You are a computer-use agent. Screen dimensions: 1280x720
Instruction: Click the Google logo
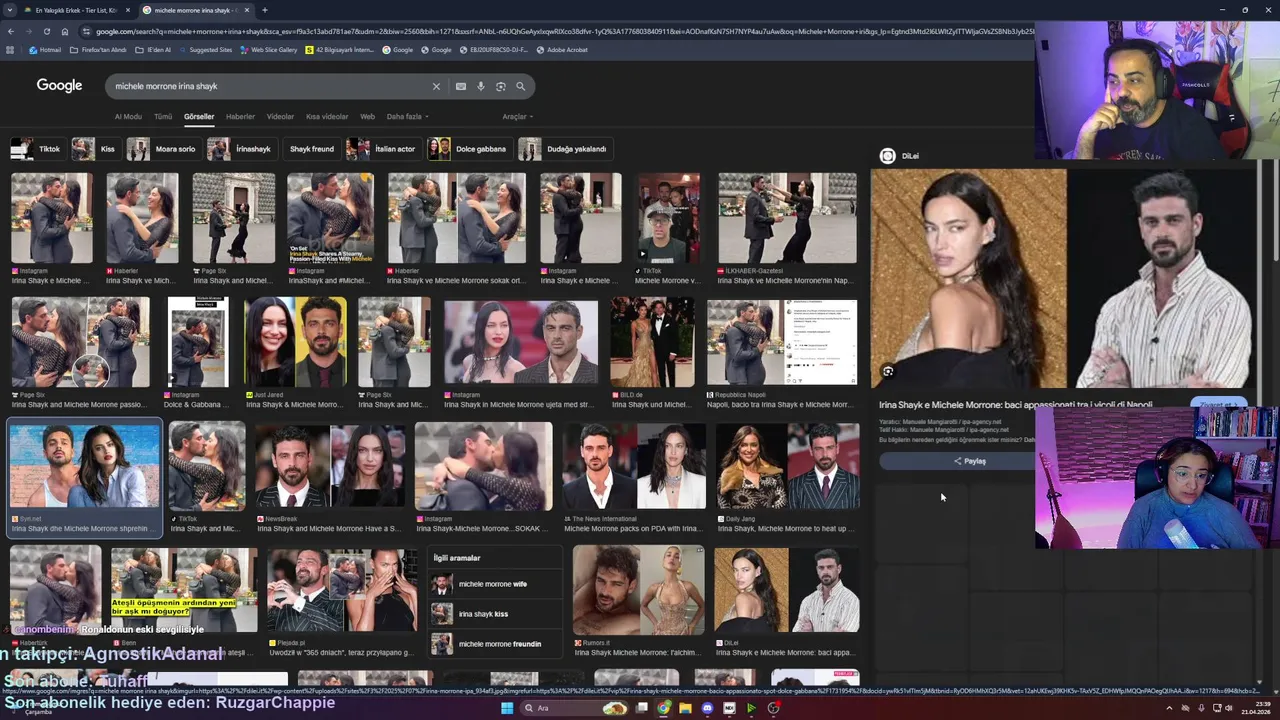tap(59, 86)
